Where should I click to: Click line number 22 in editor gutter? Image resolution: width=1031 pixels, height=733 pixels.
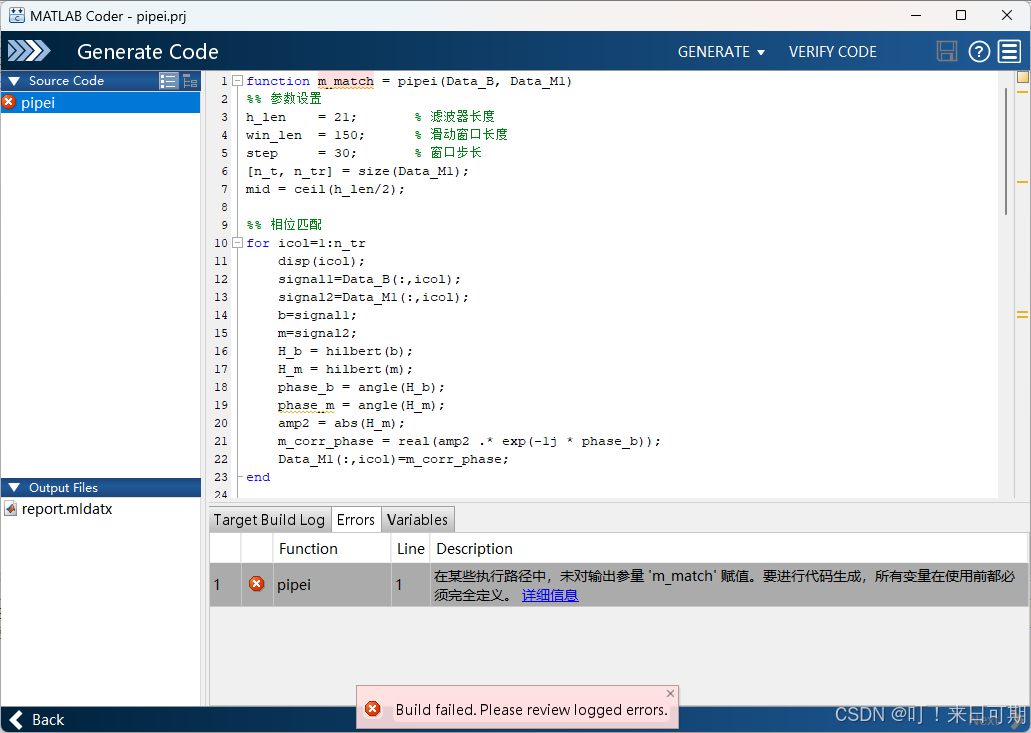point(221,459)
